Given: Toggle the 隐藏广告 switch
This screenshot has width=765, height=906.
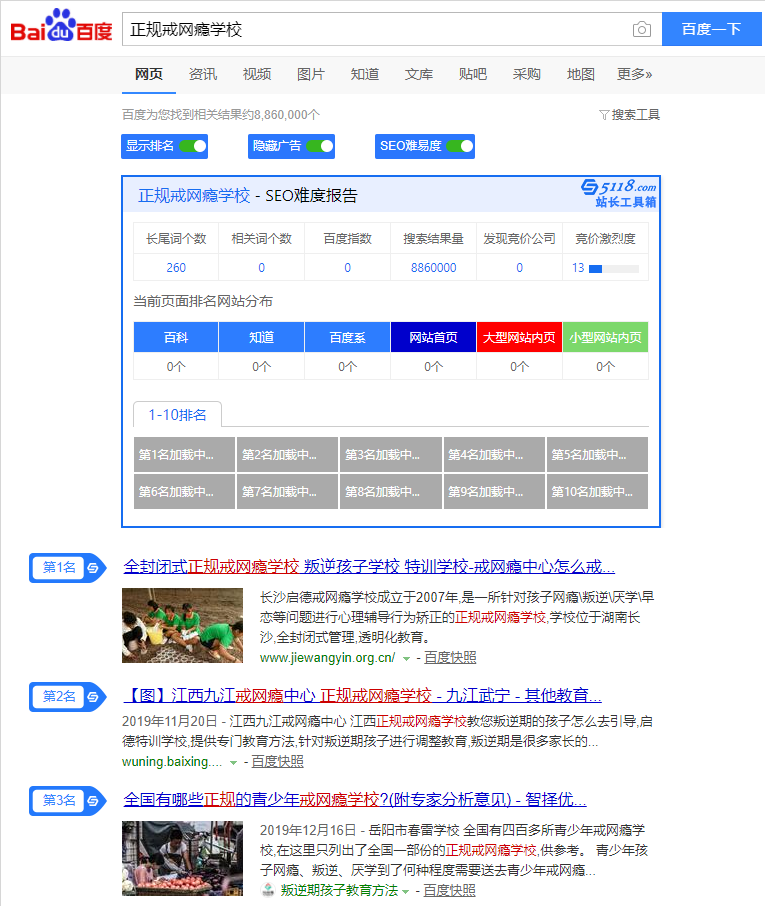Looking at the screenshot, I should pyautogui.click(x=320, y=146).
